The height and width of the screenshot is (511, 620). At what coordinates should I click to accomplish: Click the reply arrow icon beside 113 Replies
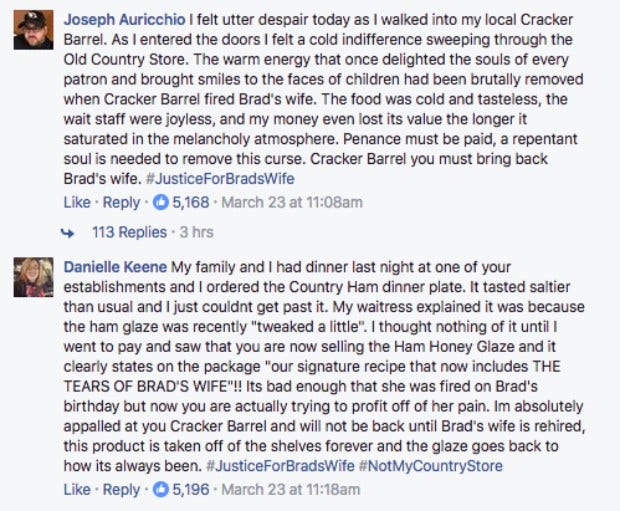[68, 233]
